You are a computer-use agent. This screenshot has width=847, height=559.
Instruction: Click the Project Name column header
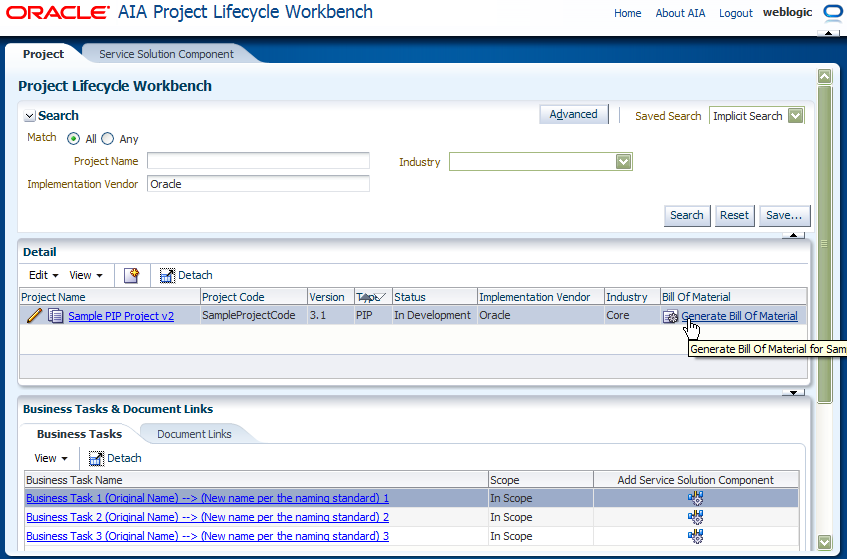click(x=110, y=297)
